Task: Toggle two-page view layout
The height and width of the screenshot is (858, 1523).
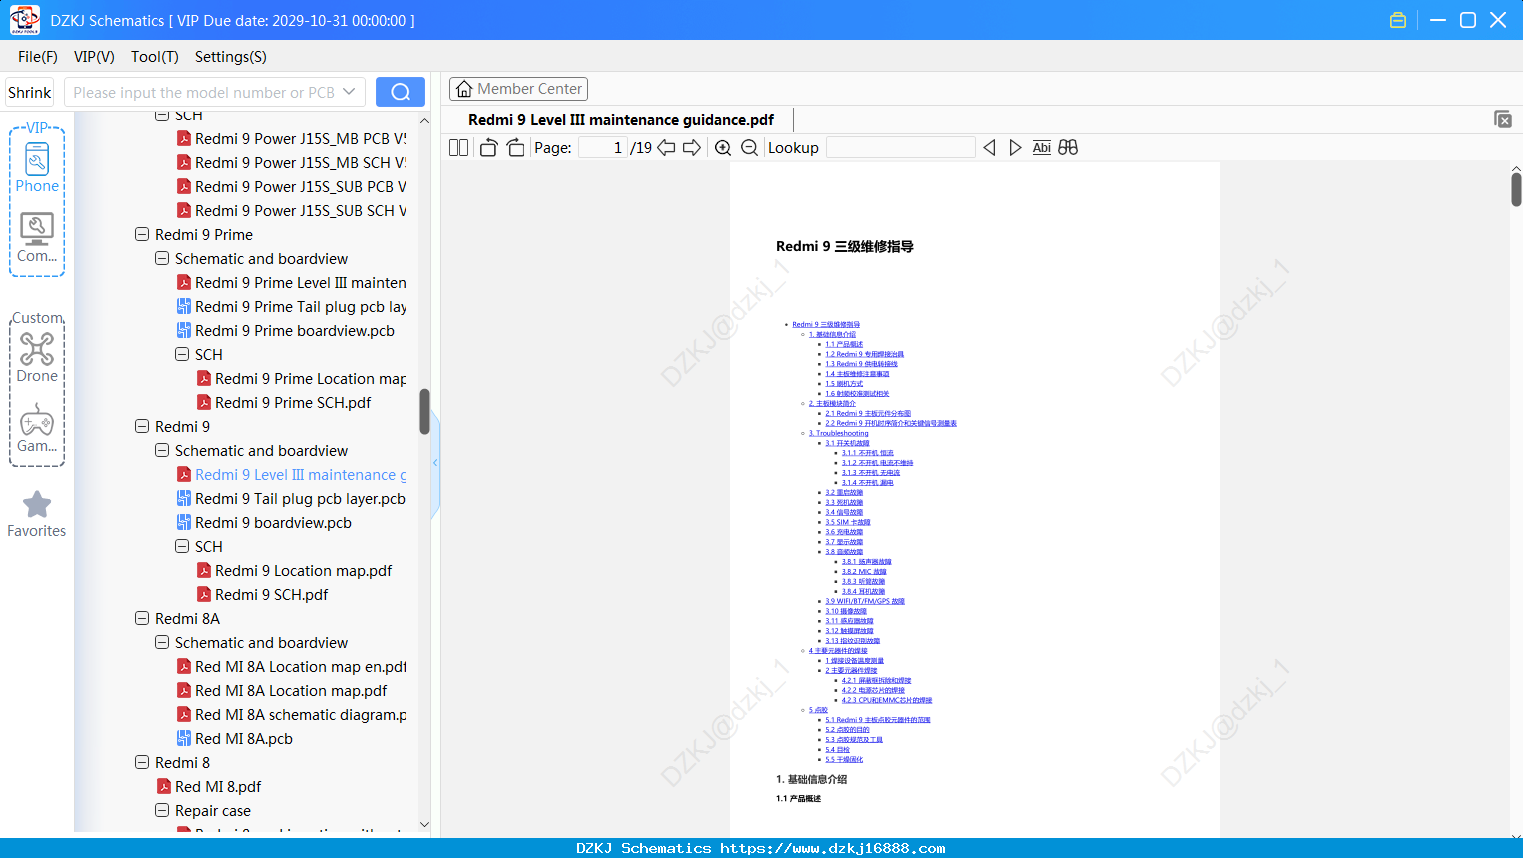Action: coord(458,148)
